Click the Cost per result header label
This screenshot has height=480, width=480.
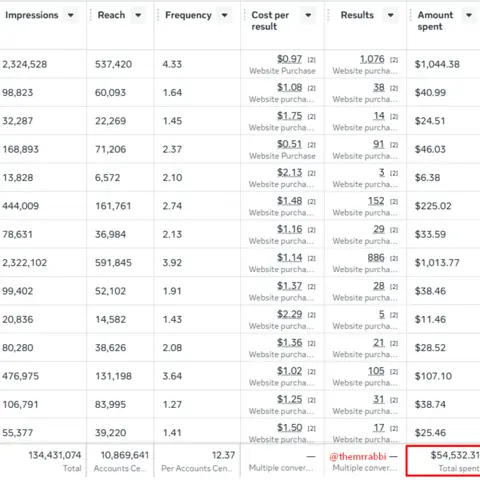point(270,21)
